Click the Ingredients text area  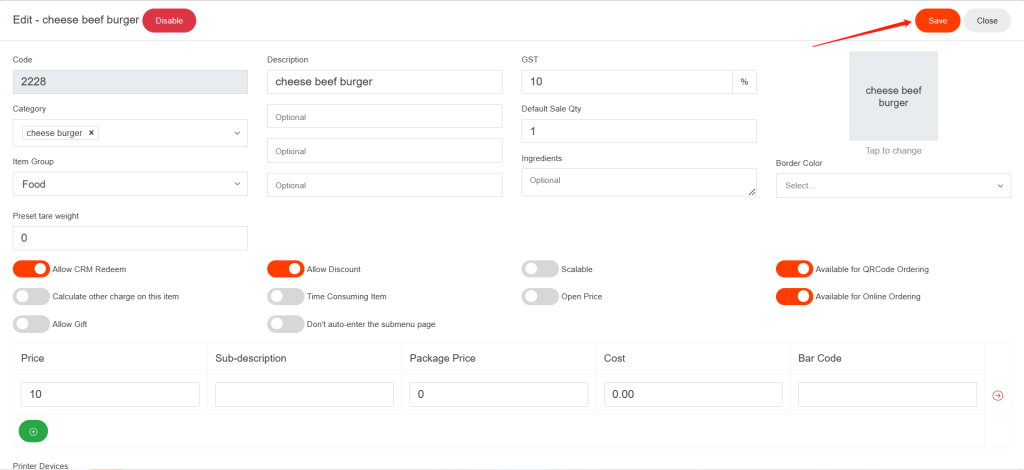(638, 182)
